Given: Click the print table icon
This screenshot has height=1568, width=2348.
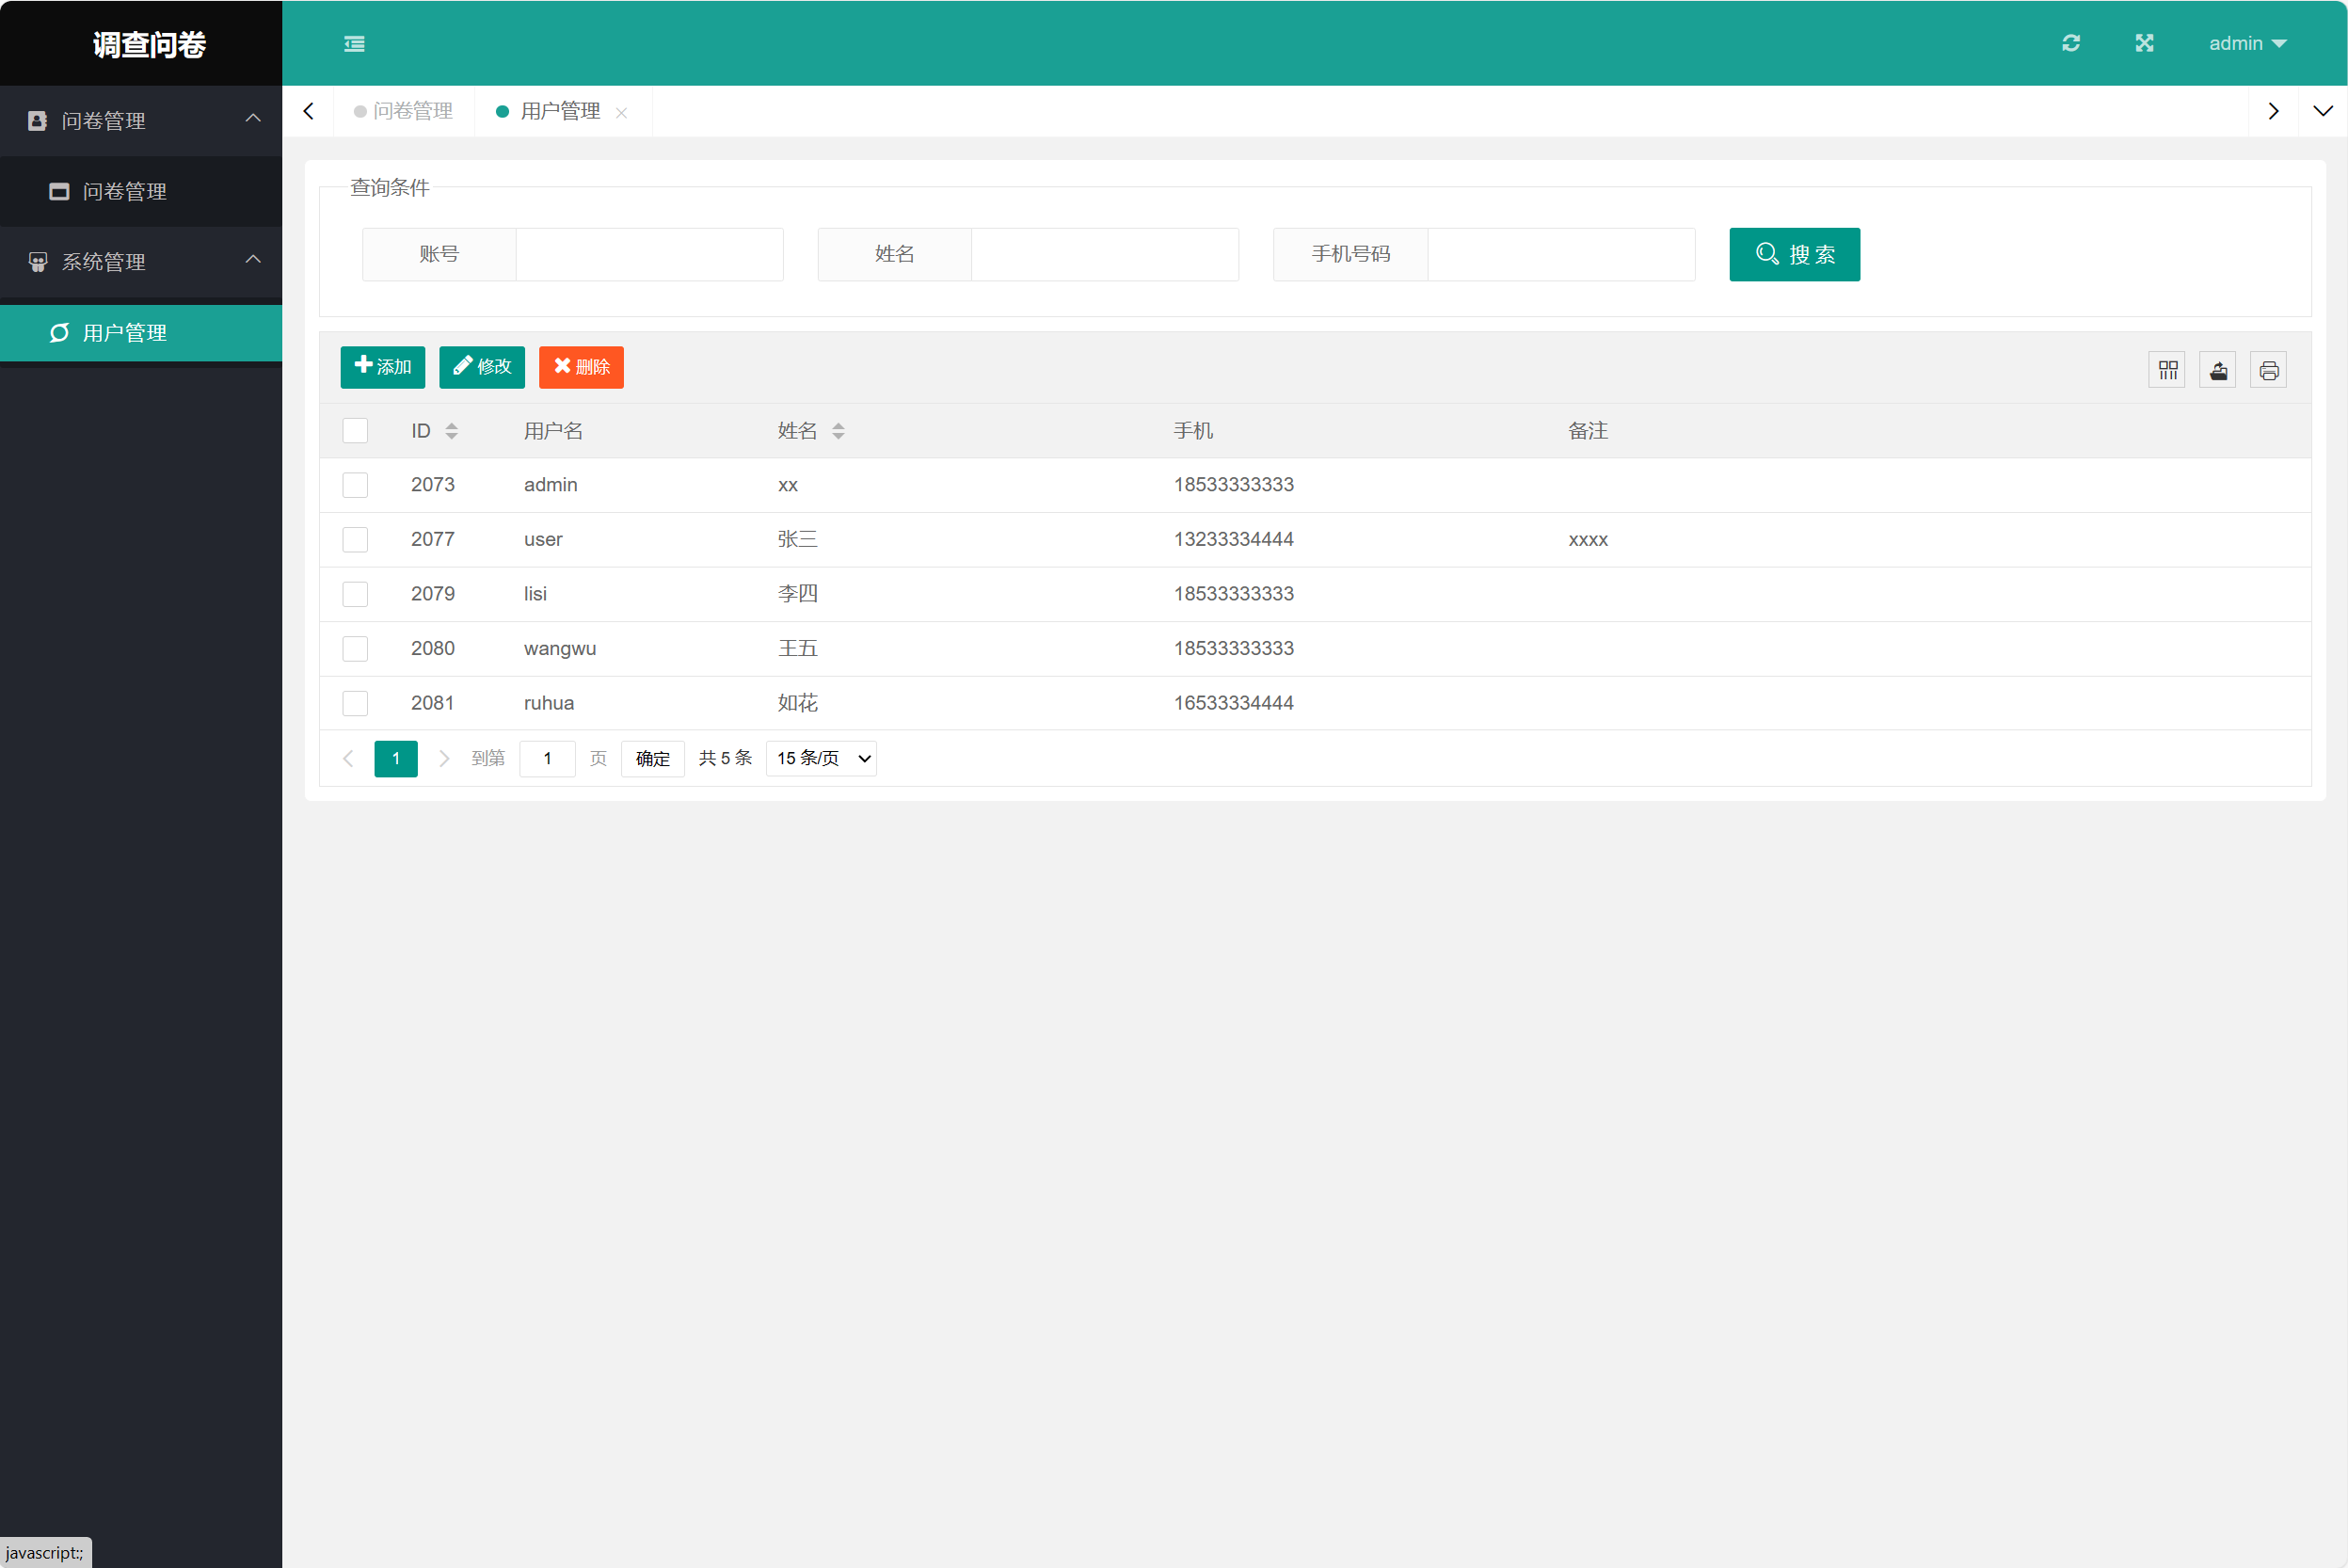Looking at the screenshot, I should pos(2269,370).
